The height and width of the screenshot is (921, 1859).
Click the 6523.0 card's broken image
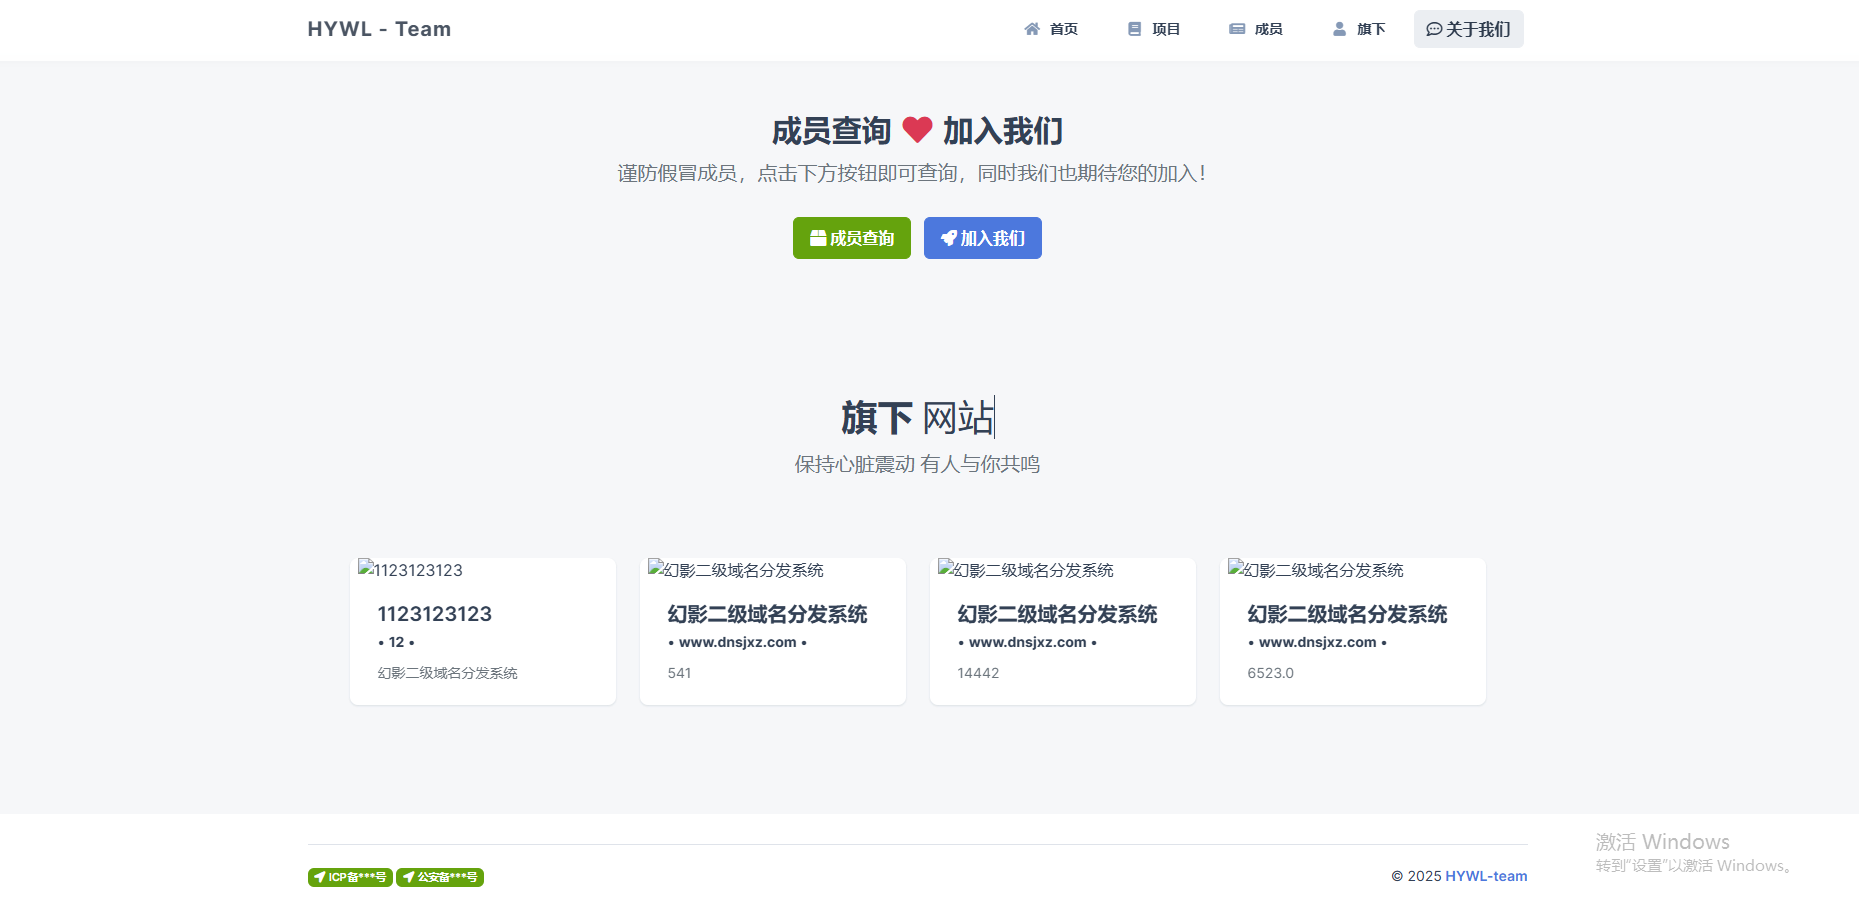(x=1316, y=570)
